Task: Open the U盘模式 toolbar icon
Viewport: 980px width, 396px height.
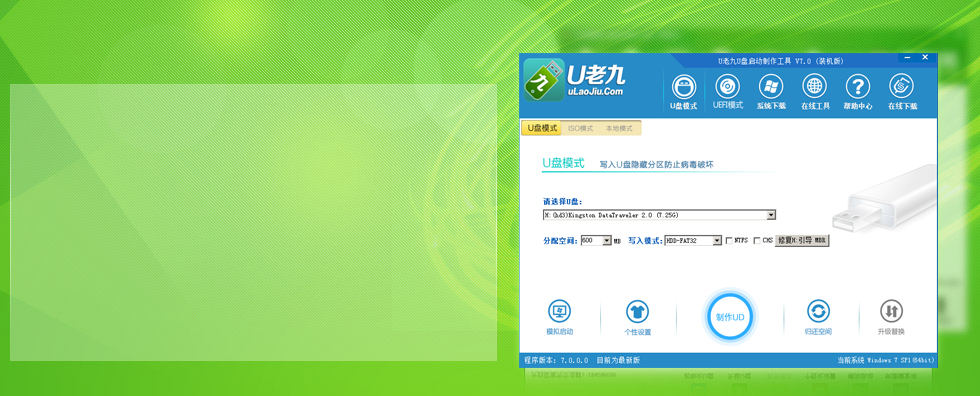Action: [x=684, y=87]
